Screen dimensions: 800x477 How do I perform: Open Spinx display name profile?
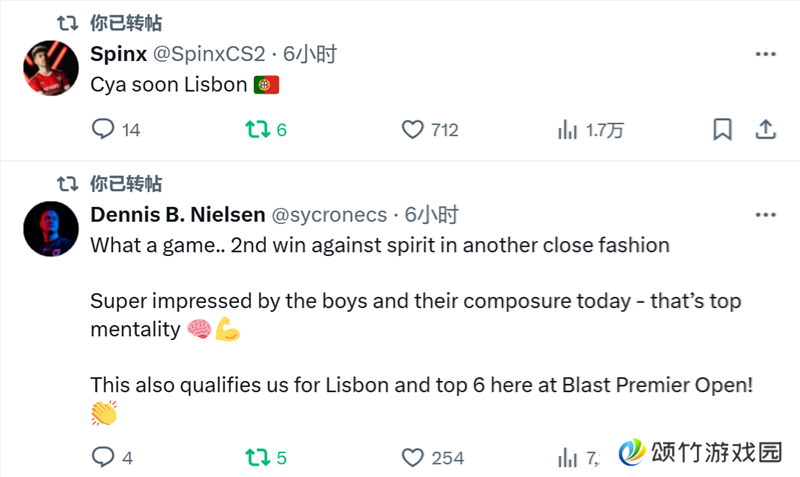point(118,54)
